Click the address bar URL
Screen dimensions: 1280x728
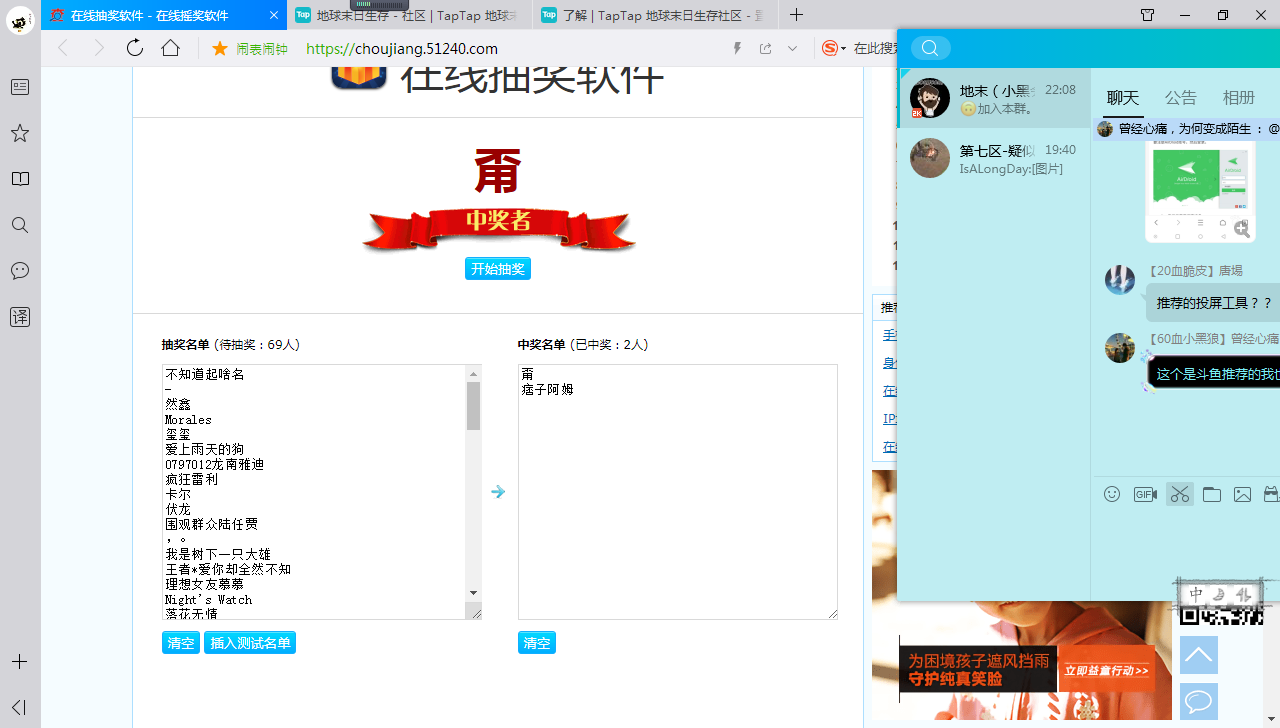pos(402,48)
